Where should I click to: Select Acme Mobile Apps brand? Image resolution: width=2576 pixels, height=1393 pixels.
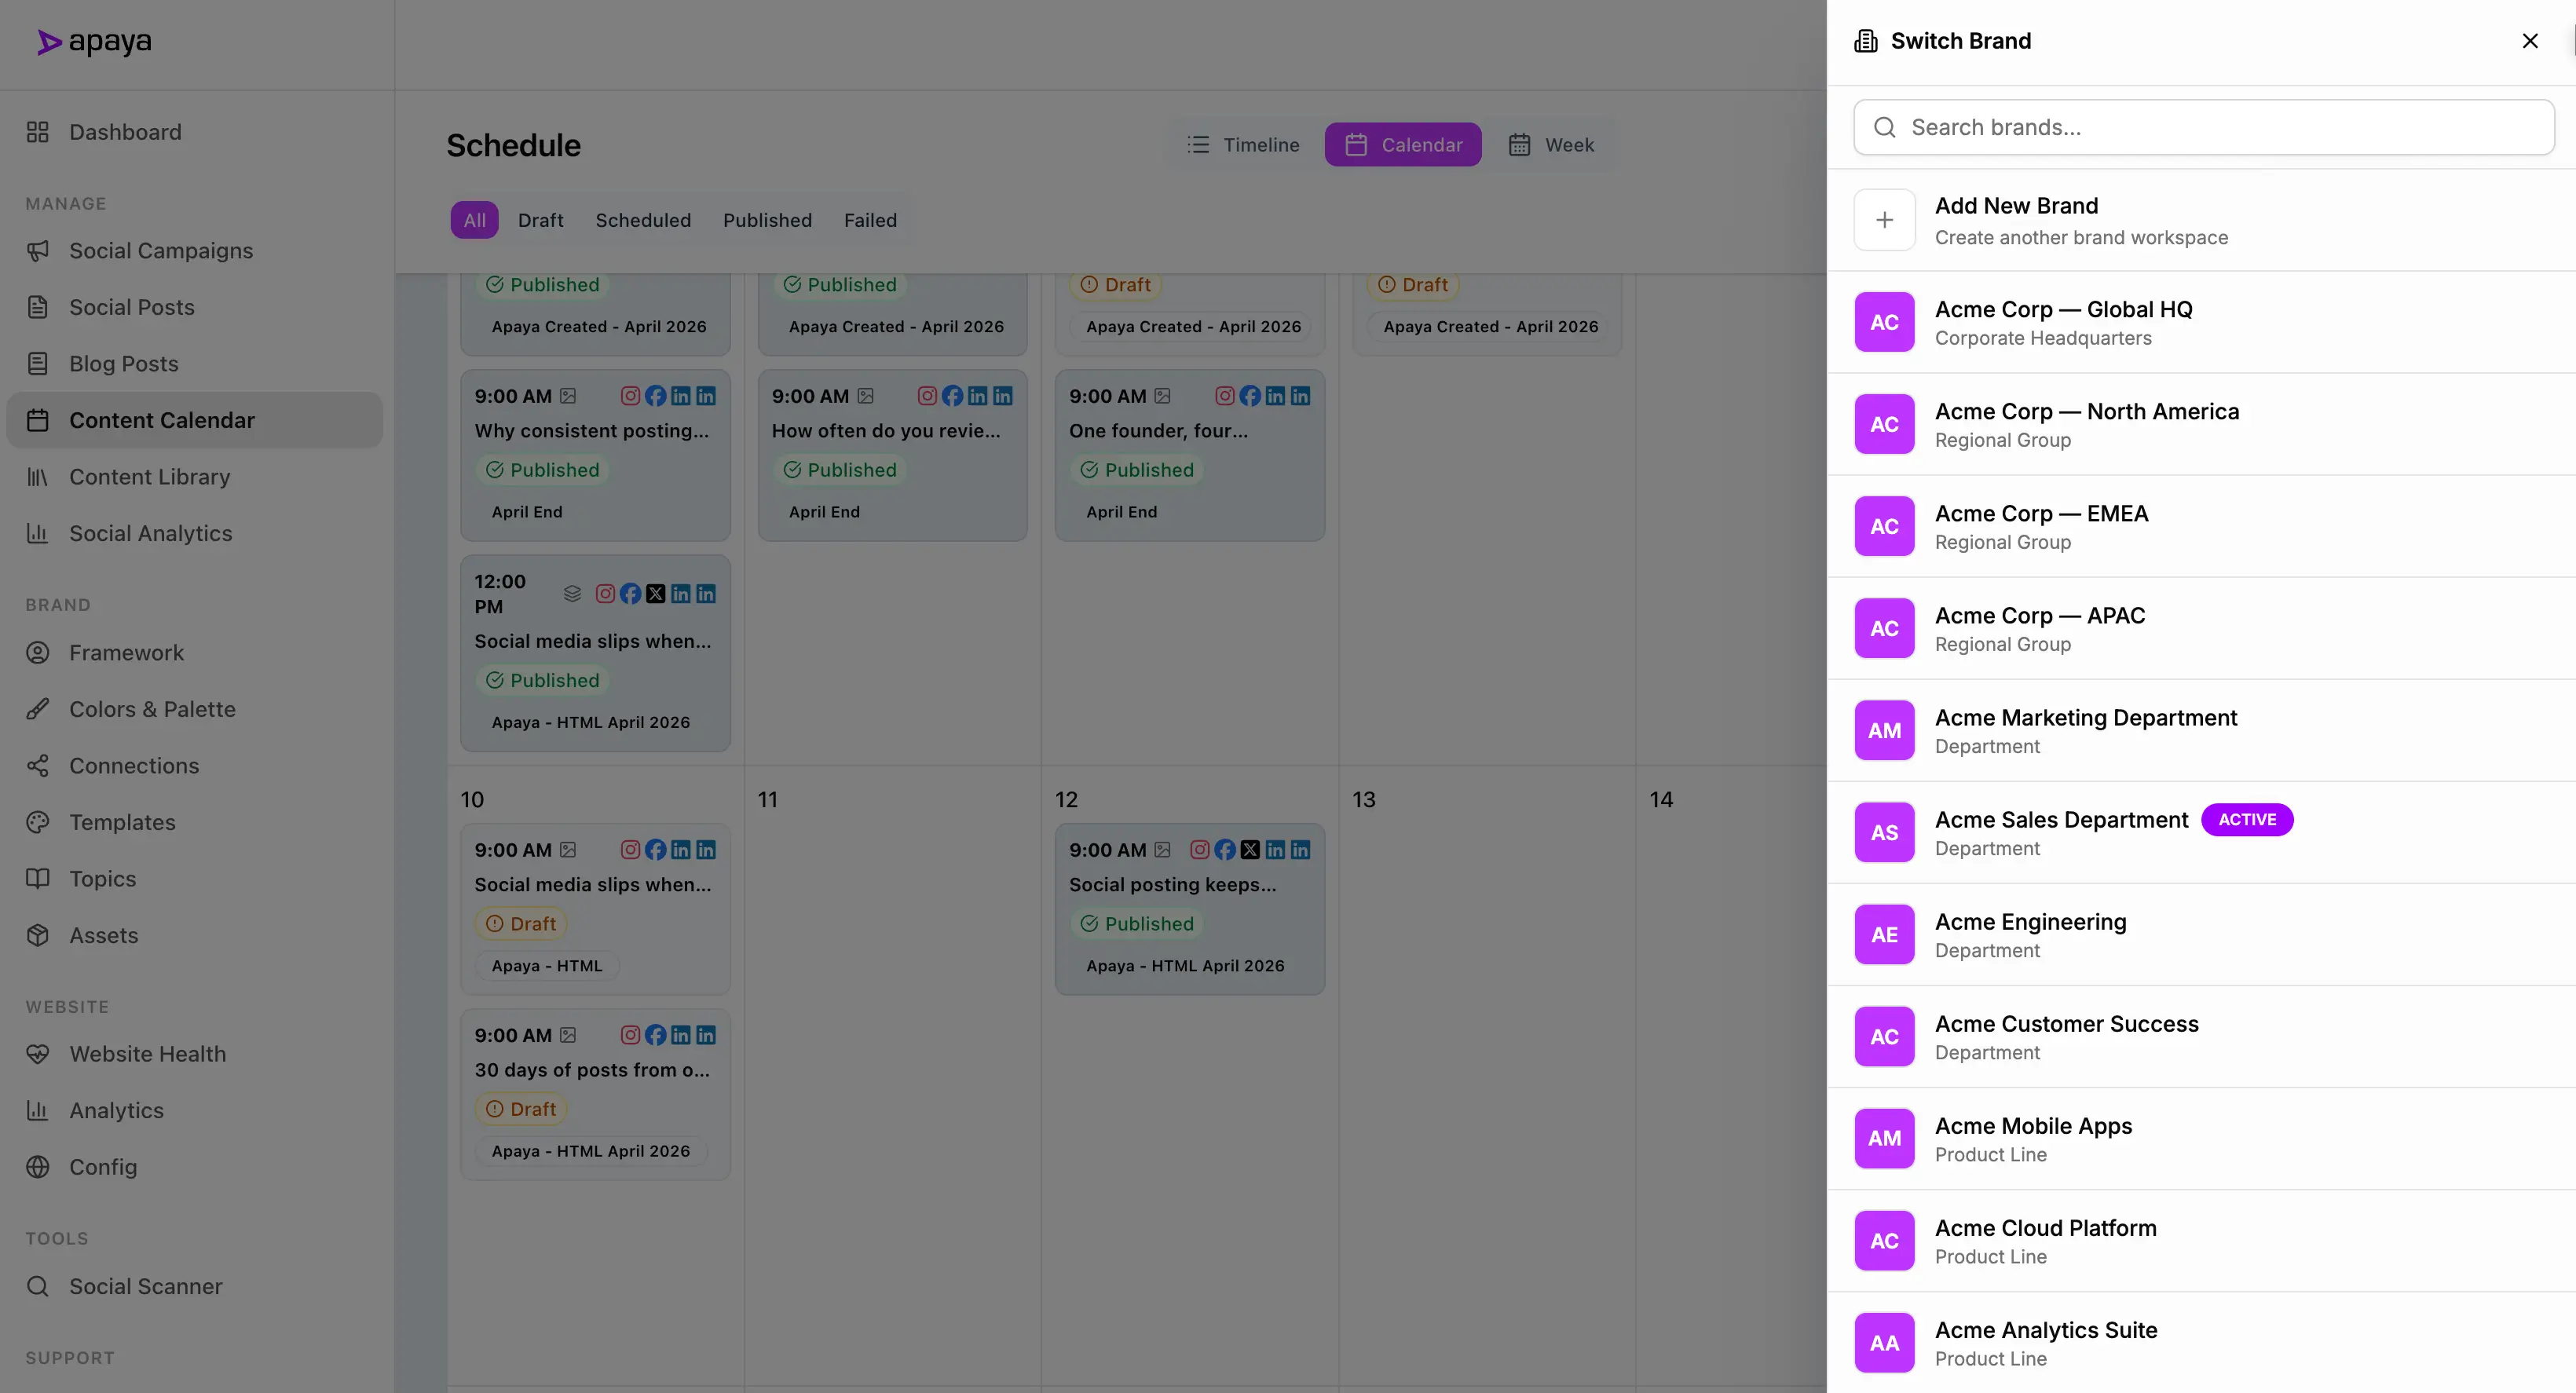click(2201, 1138)
